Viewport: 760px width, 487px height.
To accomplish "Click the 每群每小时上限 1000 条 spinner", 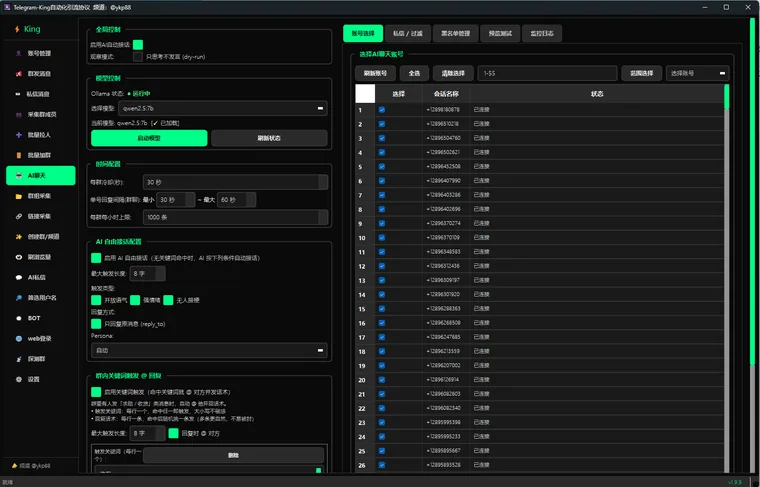I will point(323,217).
